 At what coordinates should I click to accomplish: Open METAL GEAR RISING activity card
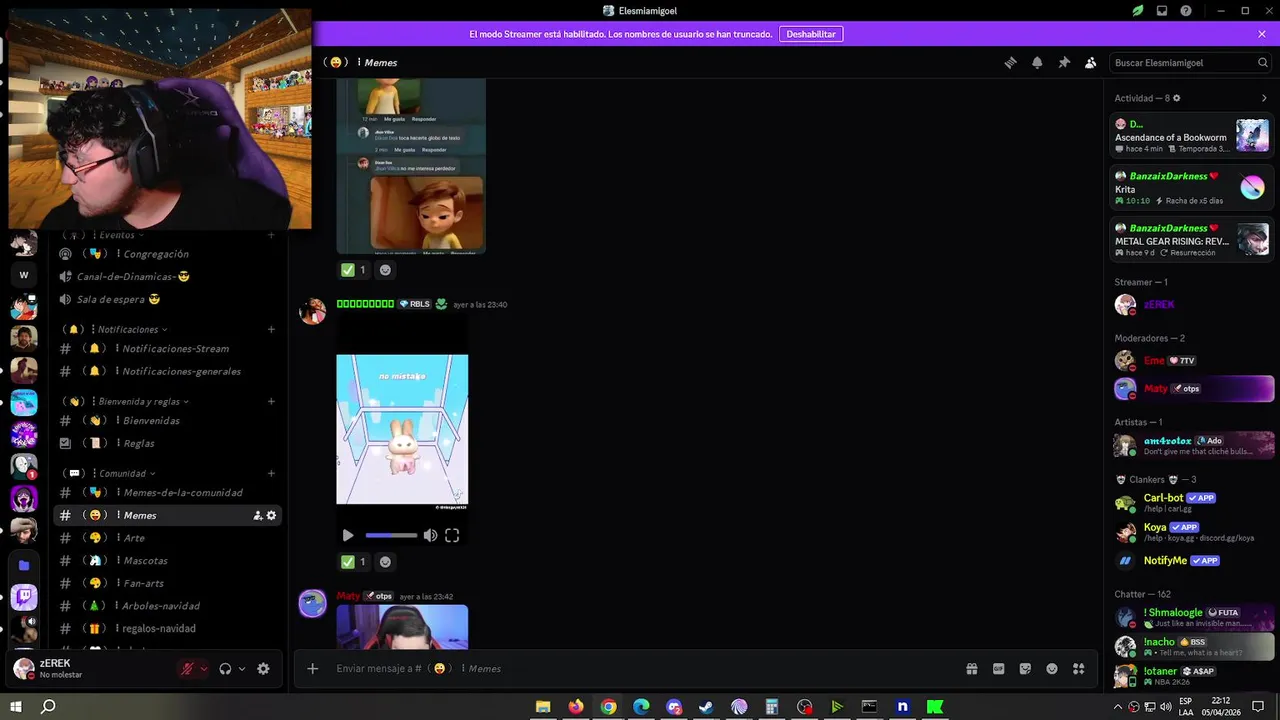coord(1191,240)
